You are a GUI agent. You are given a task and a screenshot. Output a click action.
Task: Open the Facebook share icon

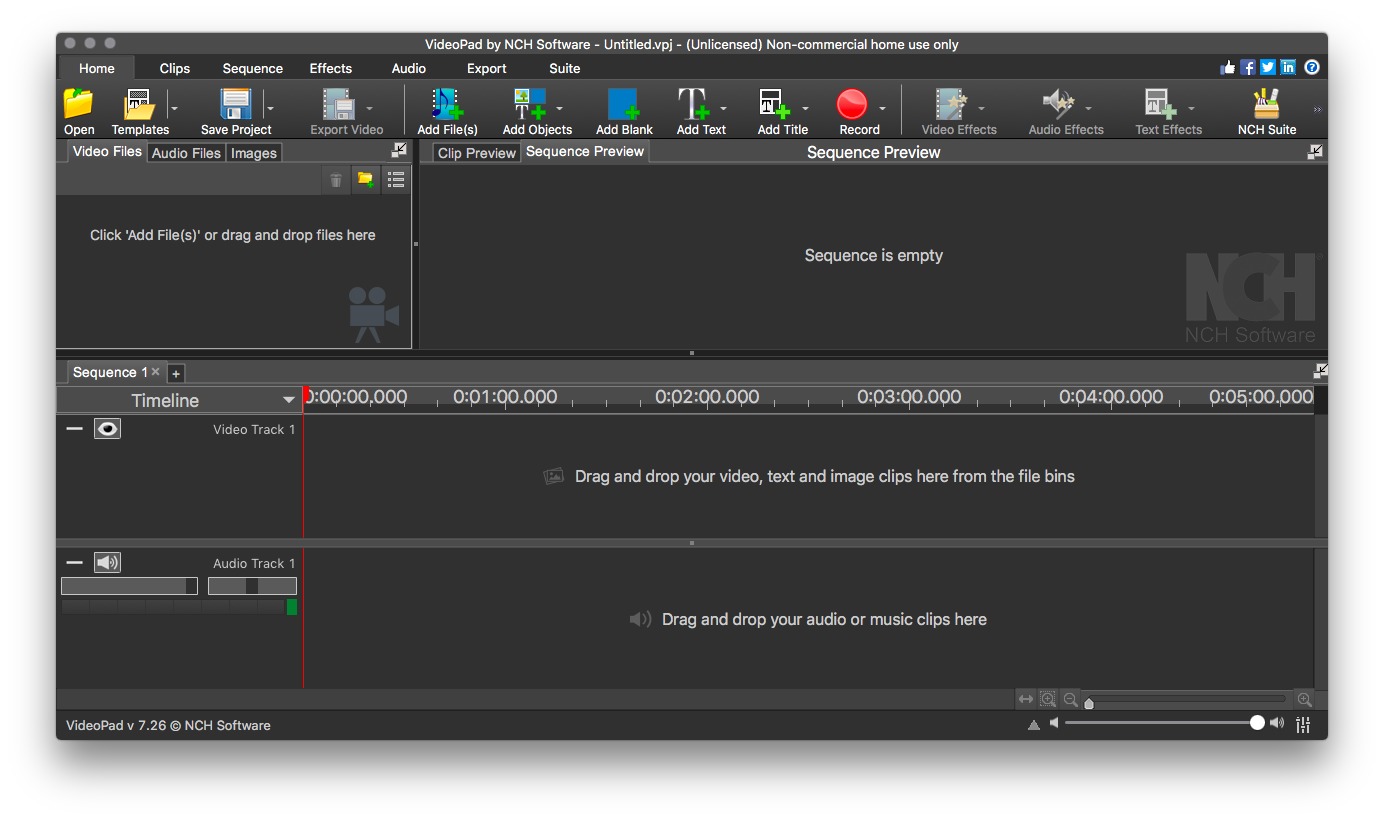point(1248,68)
